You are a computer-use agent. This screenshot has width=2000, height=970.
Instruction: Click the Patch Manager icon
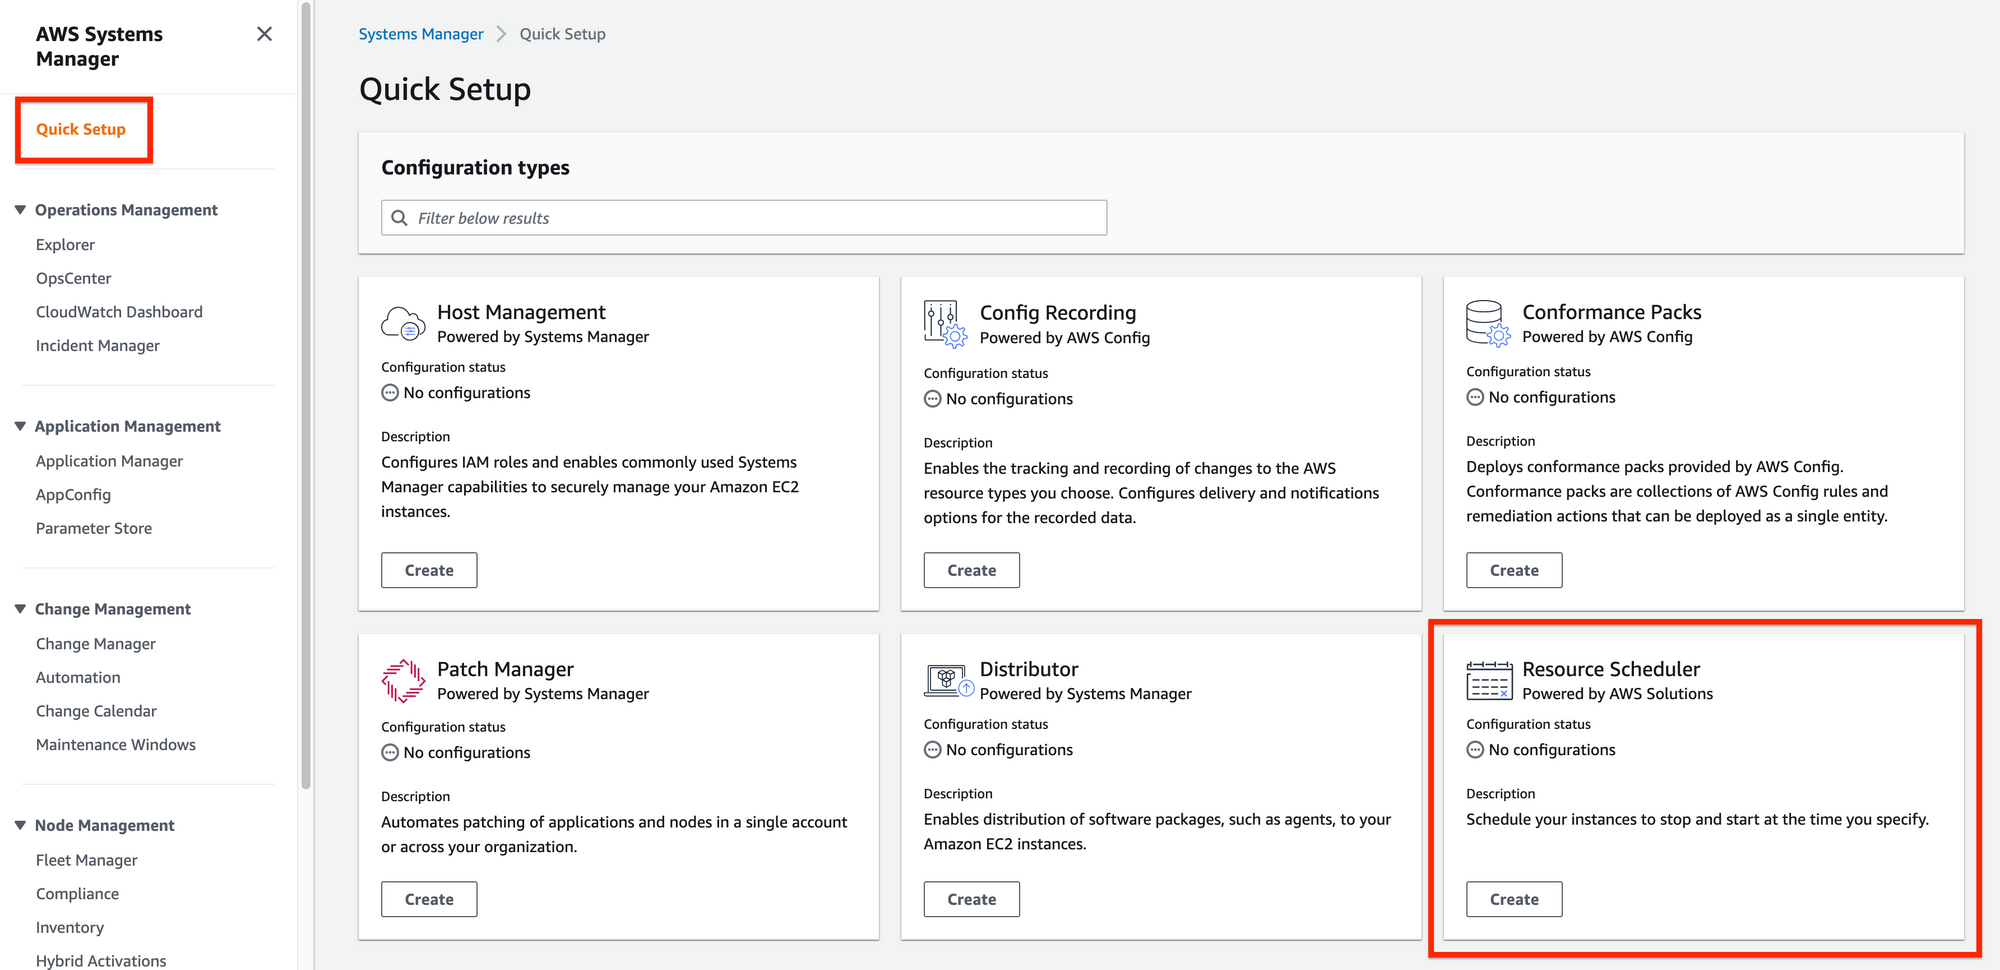[x=403, y=680]
